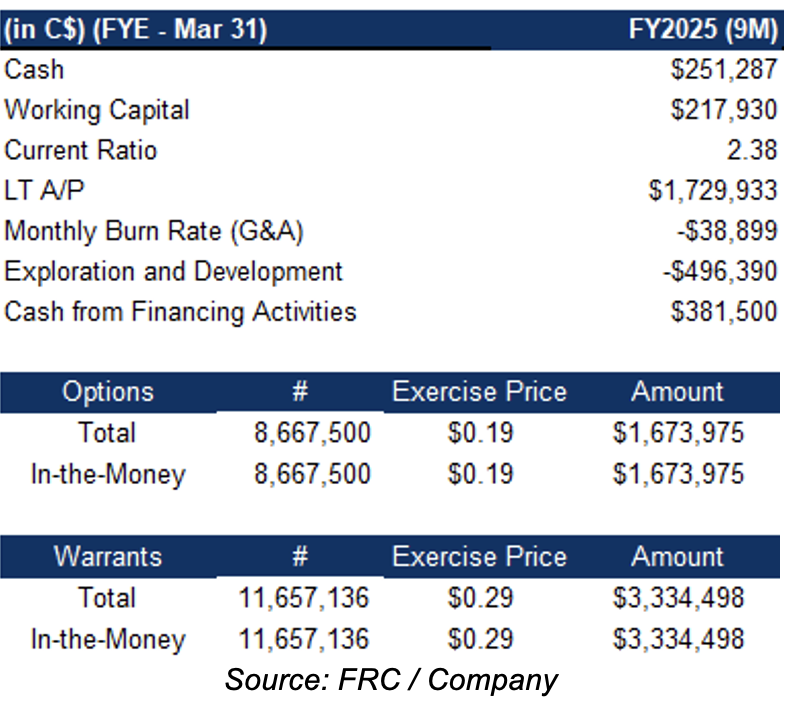Select the Working Capital row label
798x712 pixels.
point(97,109)
